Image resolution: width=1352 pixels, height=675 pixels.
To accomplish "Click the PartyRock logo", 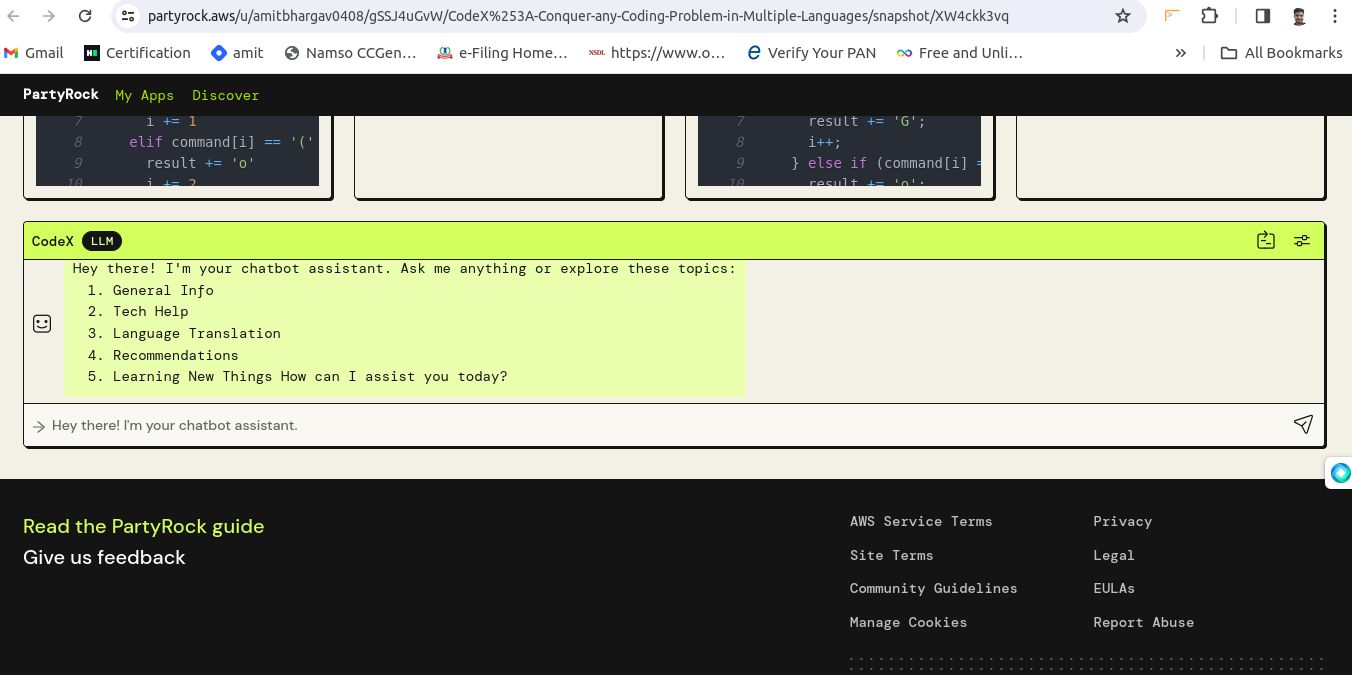I will pyautogui.click(x=61, y=94).
